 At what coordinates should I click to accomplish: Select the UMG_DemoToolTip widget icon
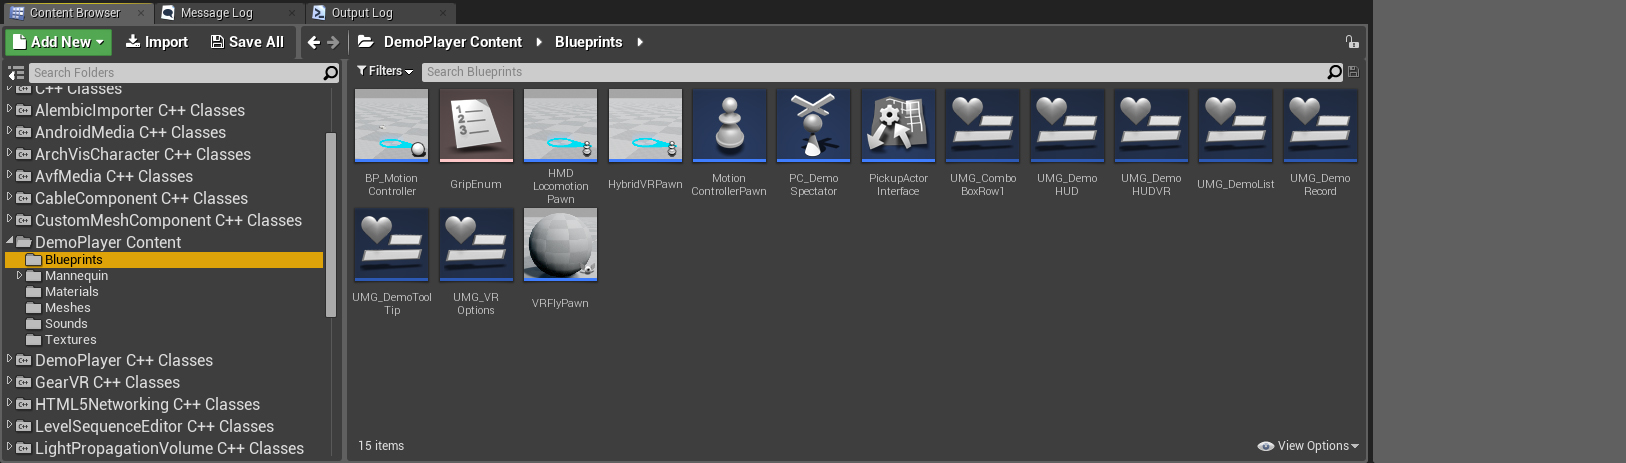[392, 244]
